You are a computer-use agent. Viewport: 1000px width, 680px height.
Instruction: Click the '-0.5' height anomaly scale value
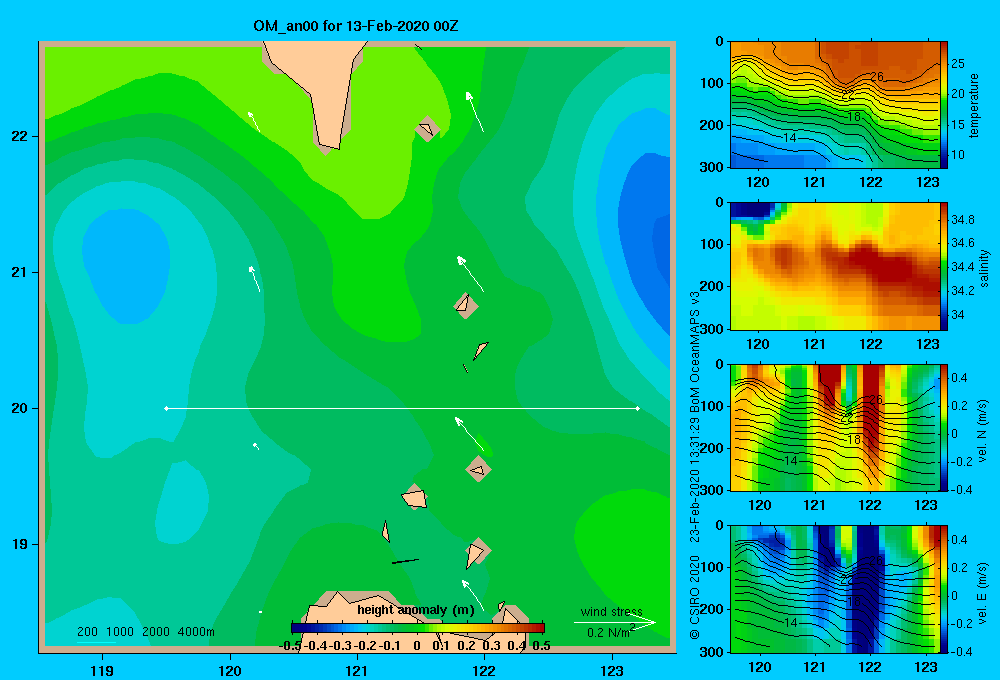click(290, 646)
